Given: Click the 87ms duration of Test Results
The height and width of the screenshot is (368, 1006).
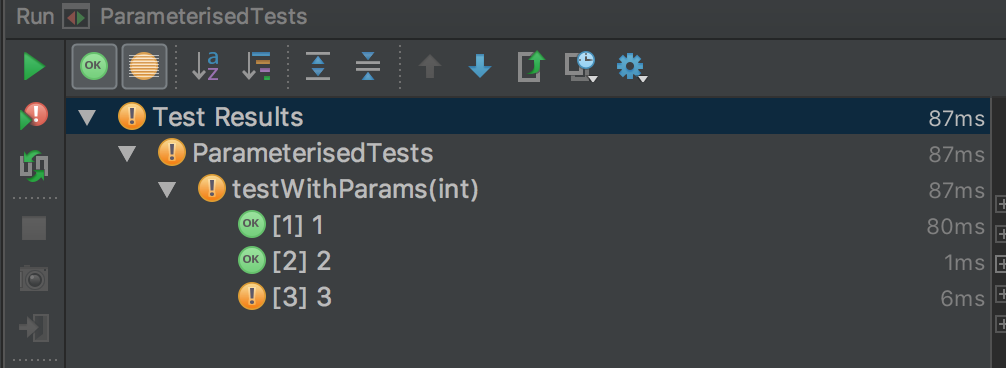Looking at the screenshot, I should click(x=957, y=118).
